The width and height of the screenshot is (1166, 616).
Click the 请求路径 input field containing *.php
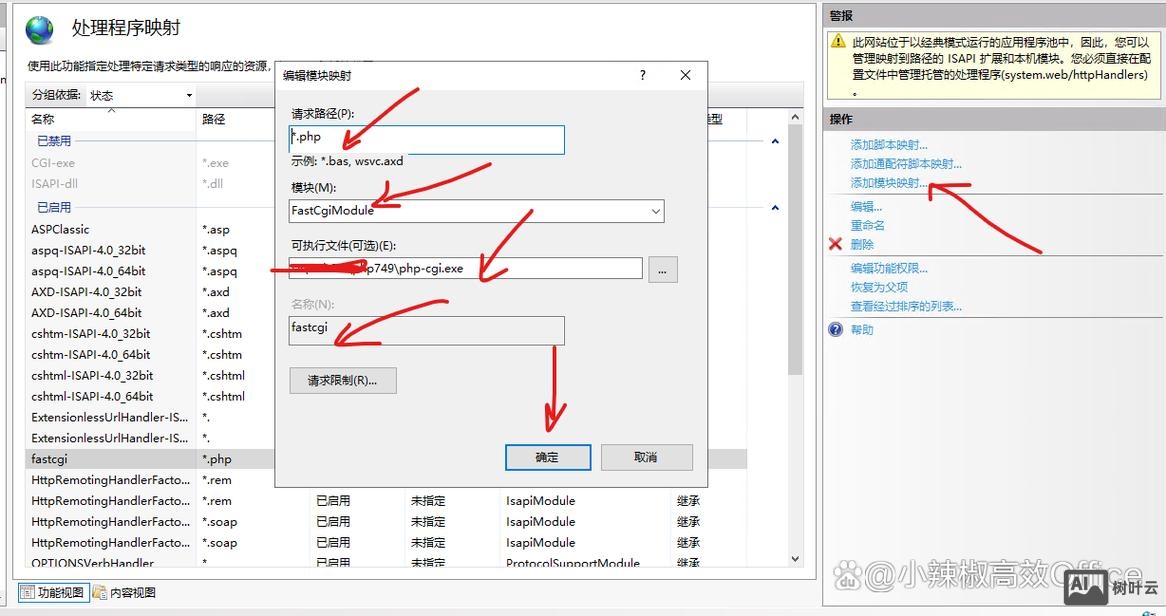[426, 140]
